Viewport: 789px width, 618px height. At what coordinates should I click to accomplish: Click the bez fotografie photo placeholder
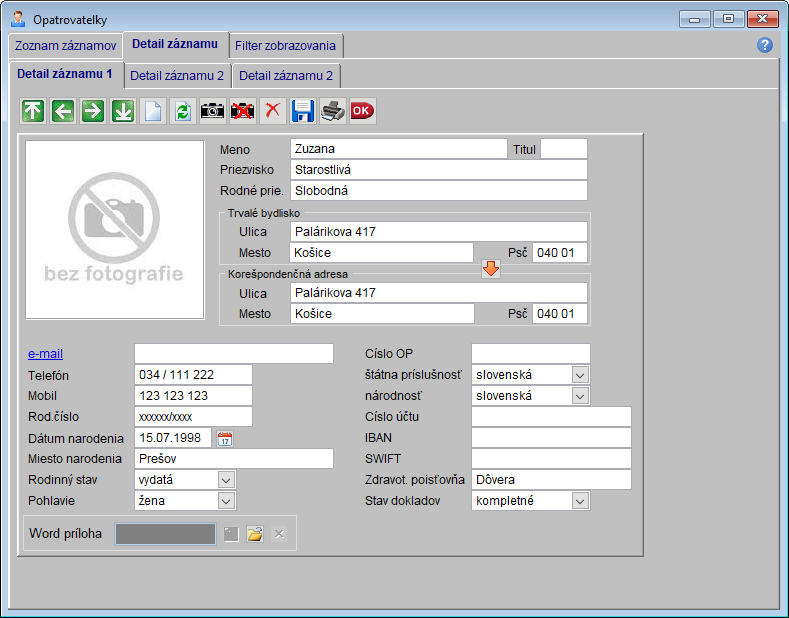pyautogui.click(x=115, y=229)
